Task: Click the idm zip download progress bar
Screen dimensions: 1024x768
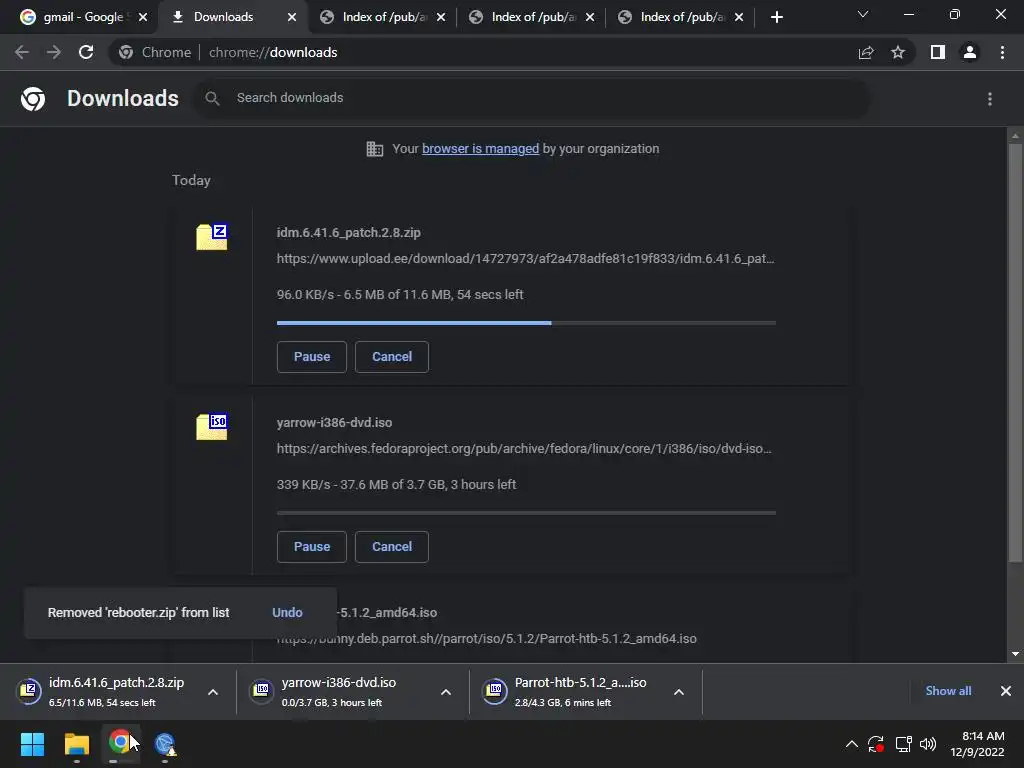Action: (526, 323)
